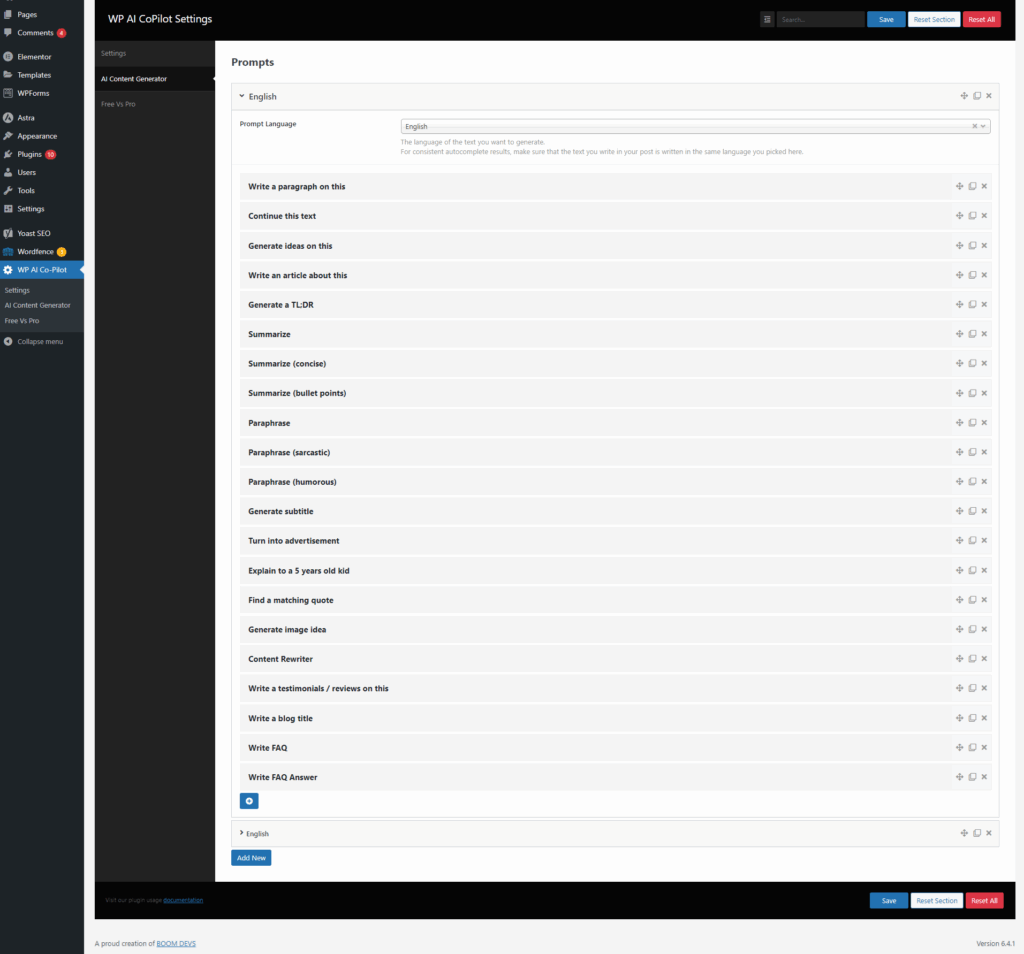This screenshot has width=1024, height=954.
Task: Duplicate the 'Write a paragraph on this' prompt
Action: point(972,186)
